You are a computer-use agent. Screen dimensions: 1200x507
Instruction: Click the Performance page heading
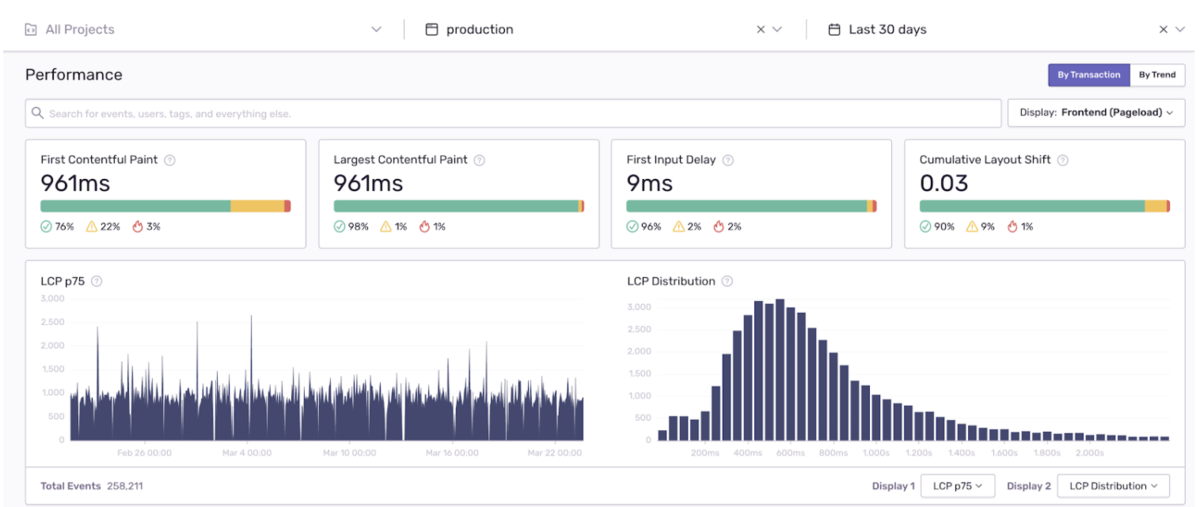coord(74,75)
